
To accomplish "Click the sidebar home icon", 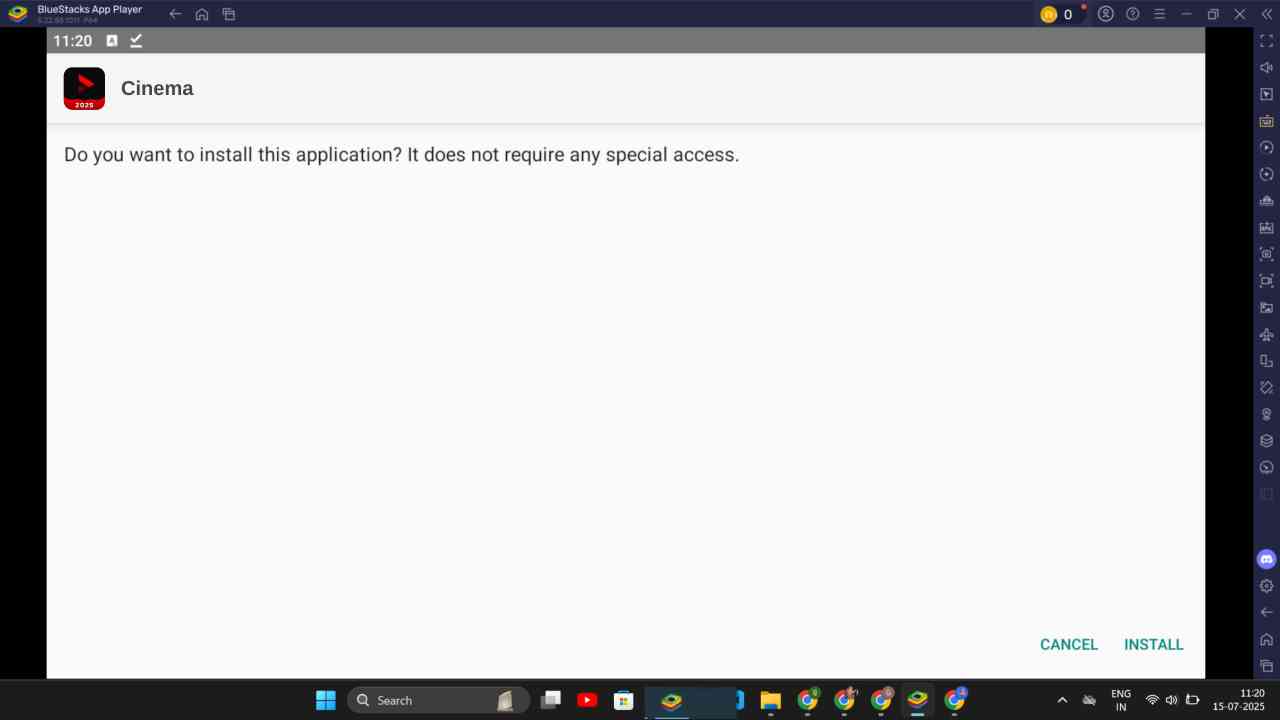I will pos(1266,639).
